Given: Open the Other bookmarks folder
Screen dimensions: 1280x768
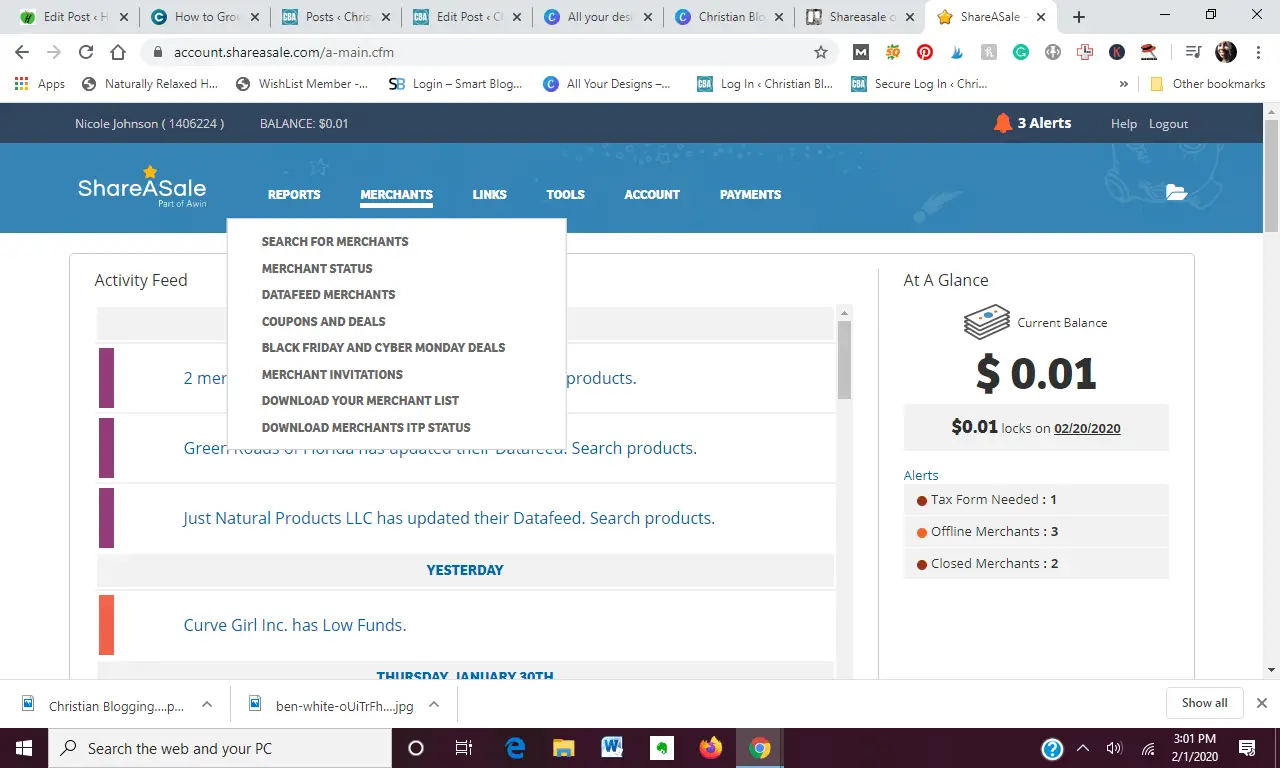Looking at the screenshot, I should 1207,84.
